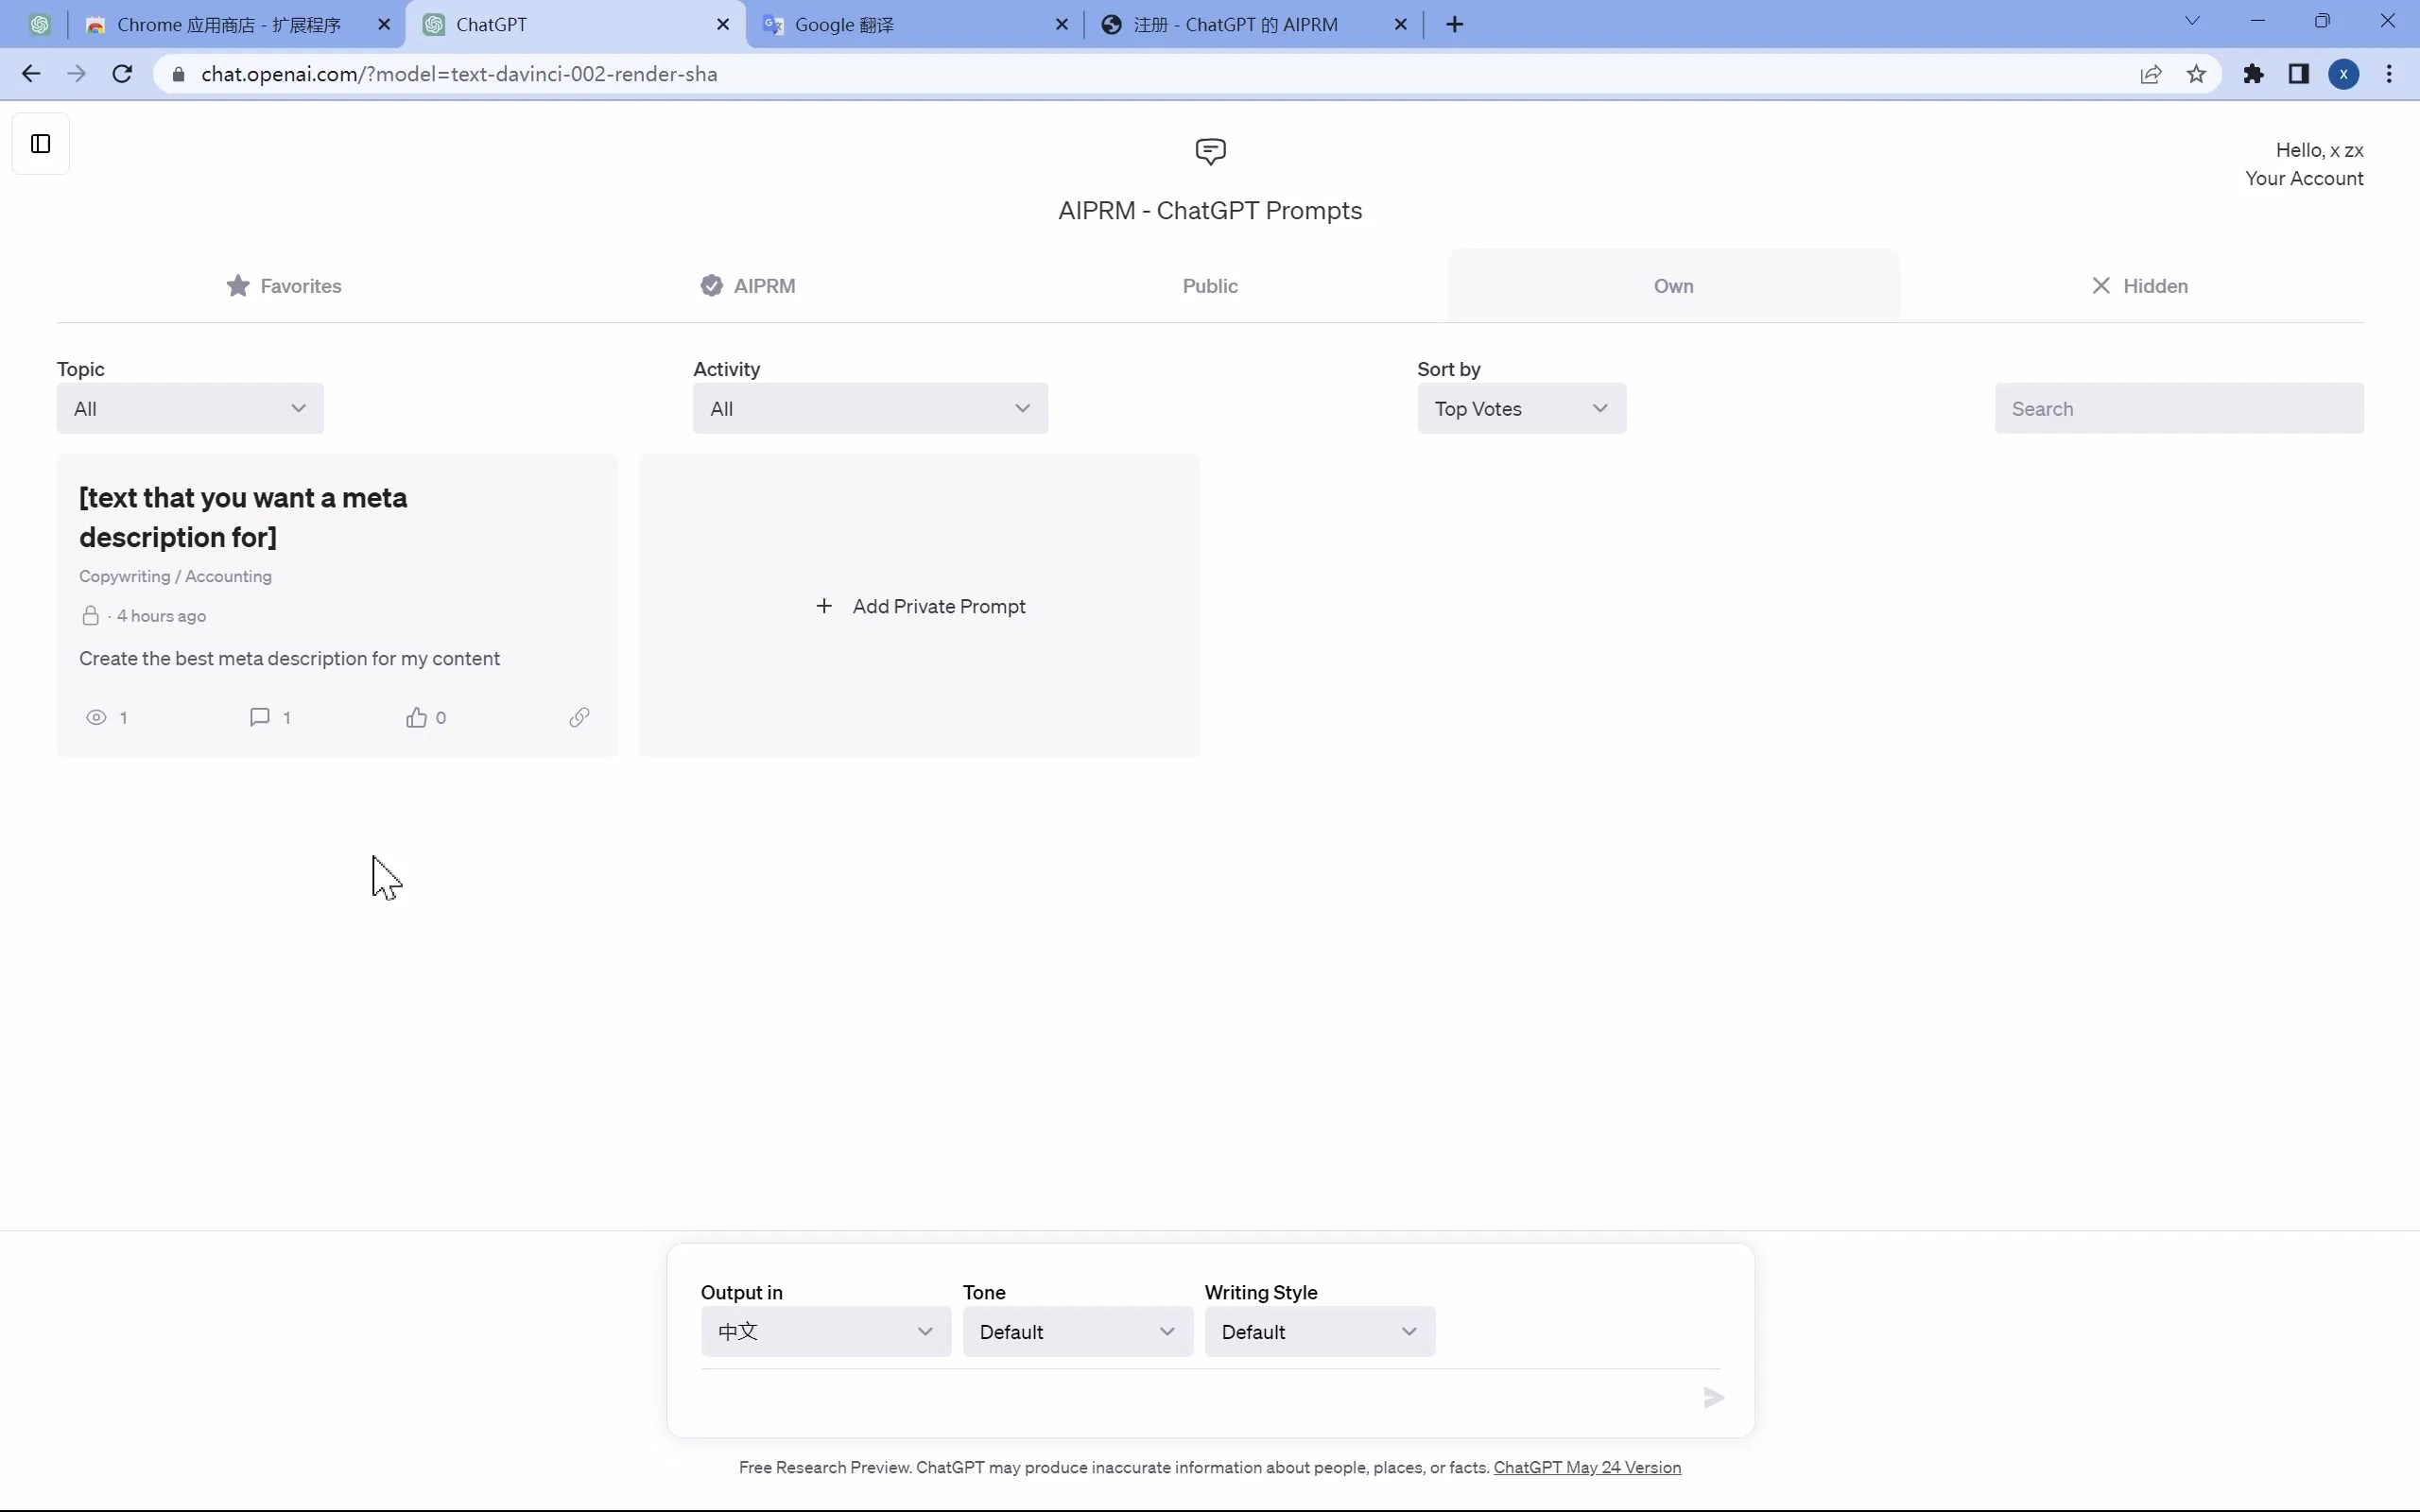Open the Topic dropdown
Viewport: 2420px width, 1512px height.
[190, 408]
